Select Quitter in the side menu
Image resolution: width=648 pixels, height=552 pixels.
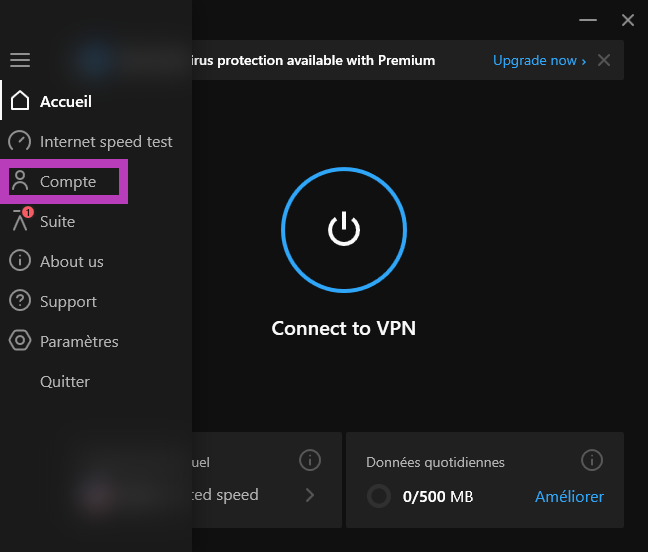point(65,381)
